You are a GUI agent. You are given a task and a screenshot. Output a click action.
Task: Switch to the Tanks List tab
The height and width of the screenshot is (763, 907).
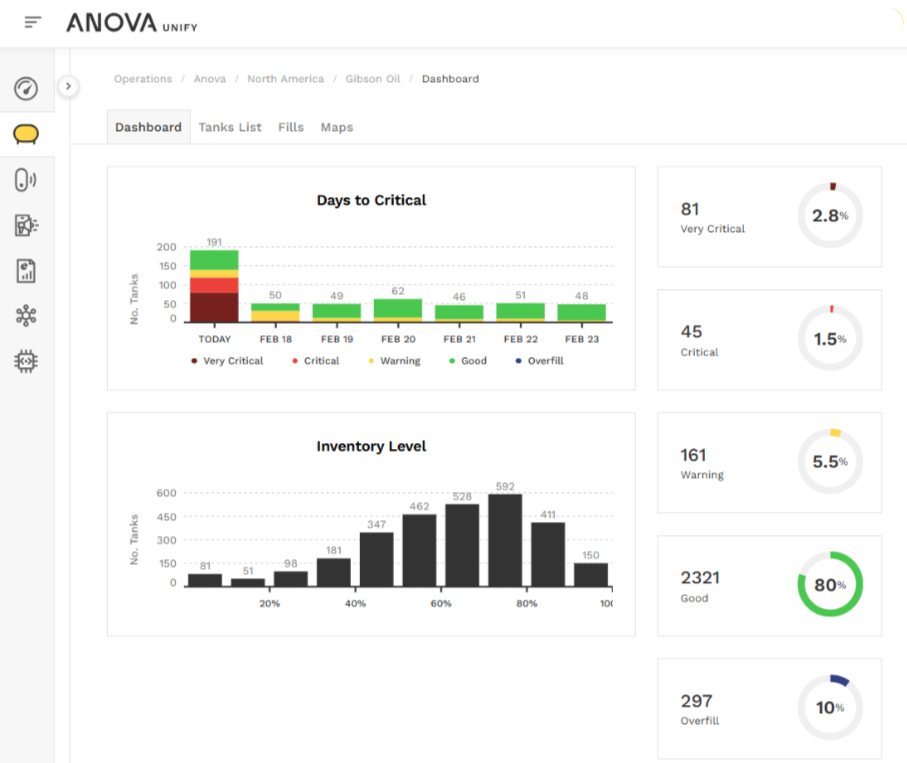coord(230,127)
